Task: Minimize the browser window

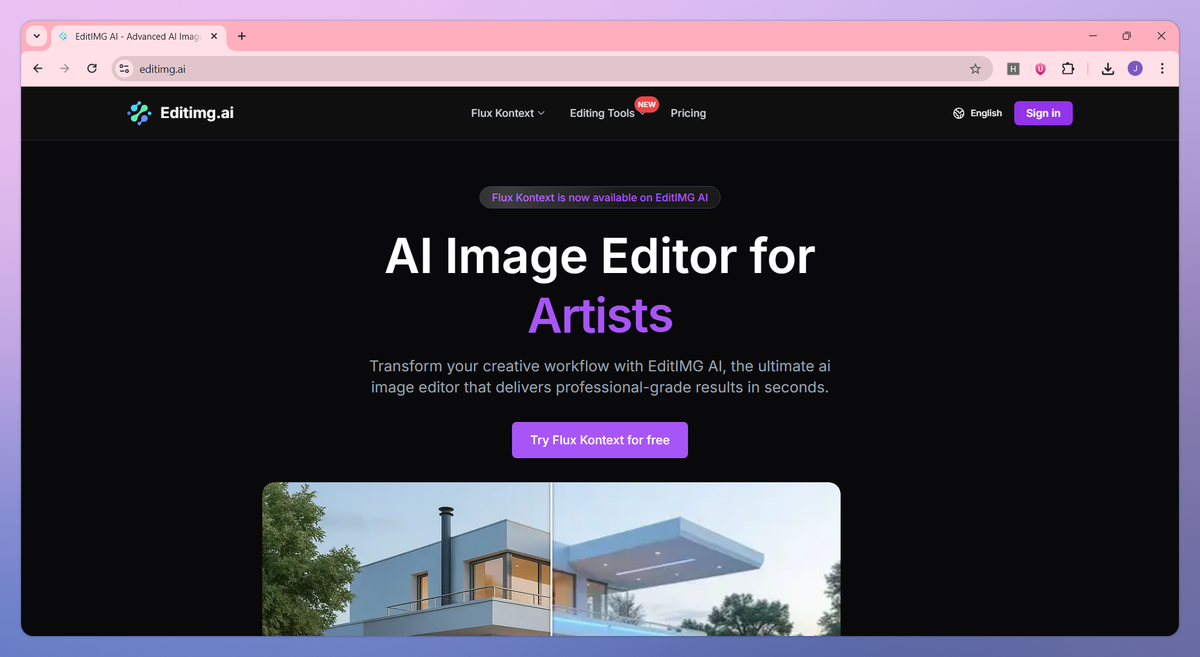Action: point(1091,36)
